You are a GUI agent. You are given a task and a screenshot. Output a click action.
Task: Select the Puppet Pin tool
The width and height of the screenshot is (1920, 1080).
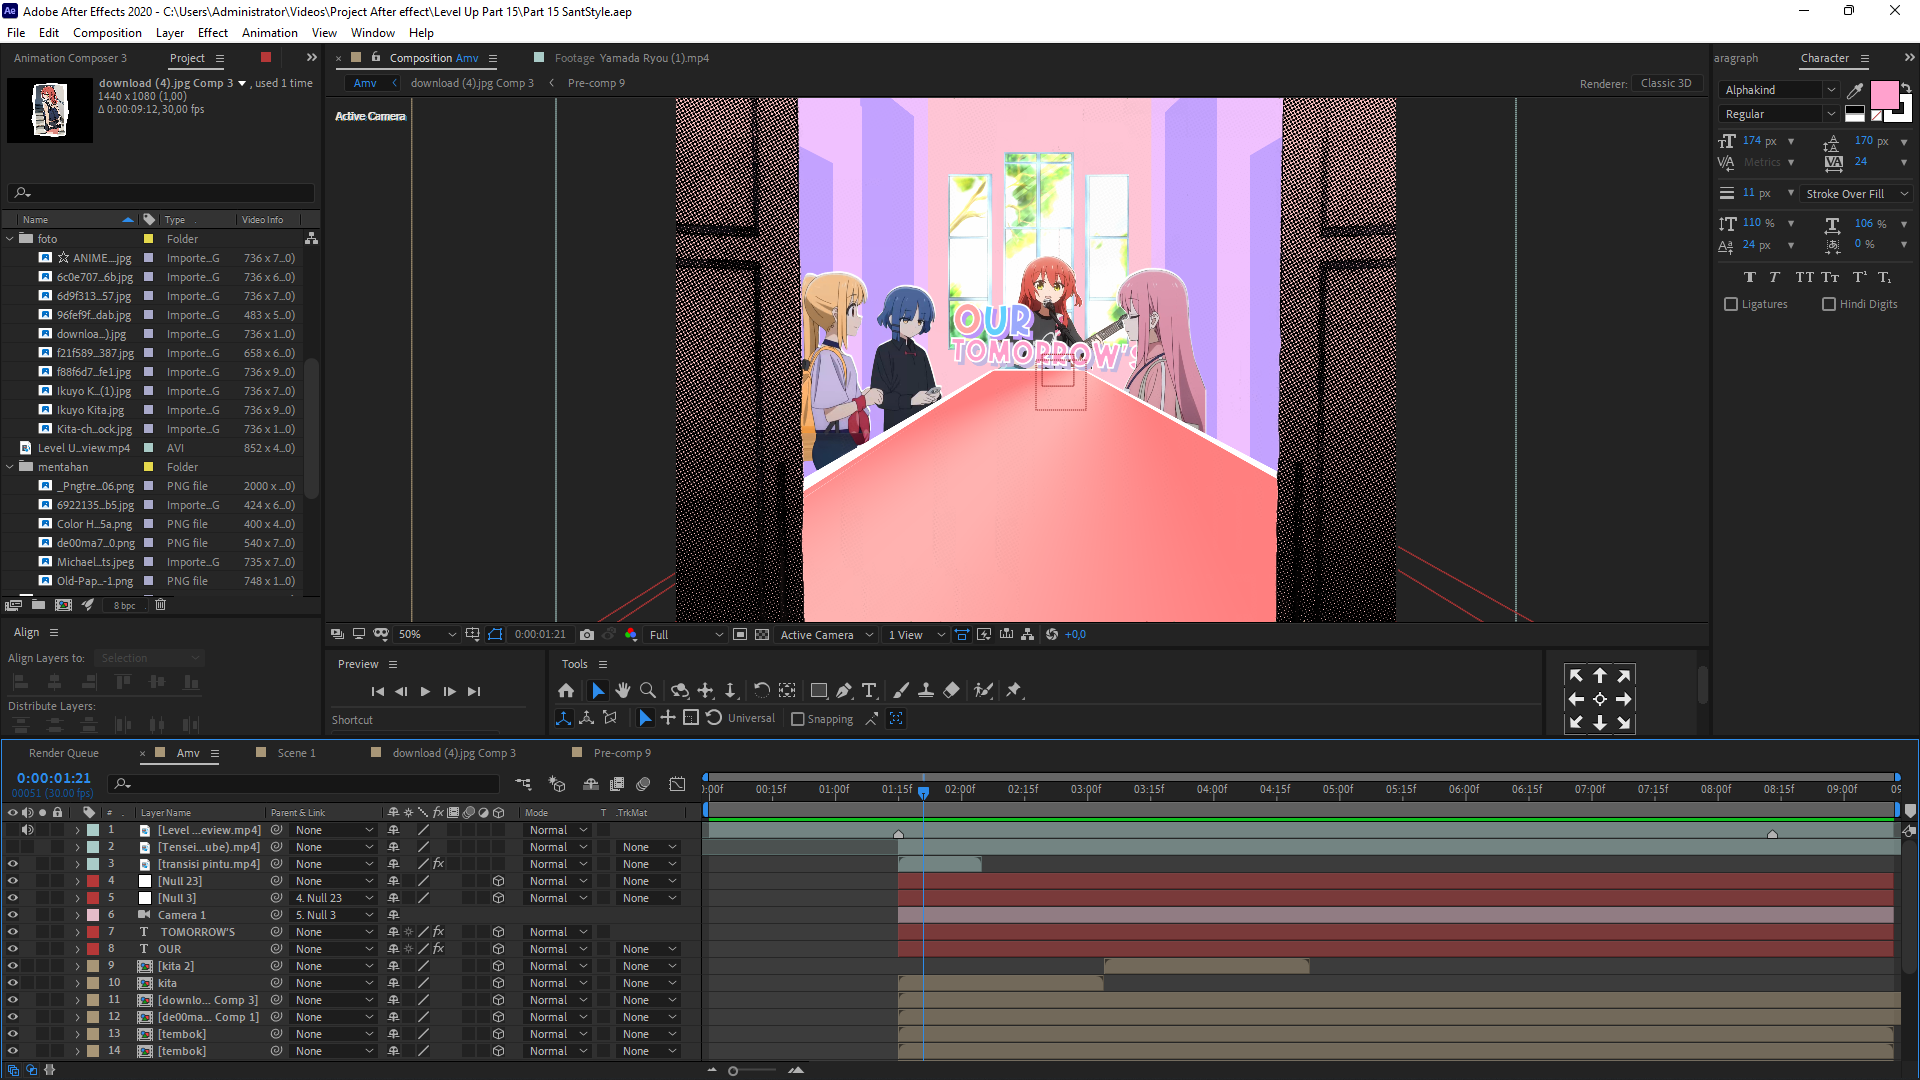click(x=1014, y=690)
